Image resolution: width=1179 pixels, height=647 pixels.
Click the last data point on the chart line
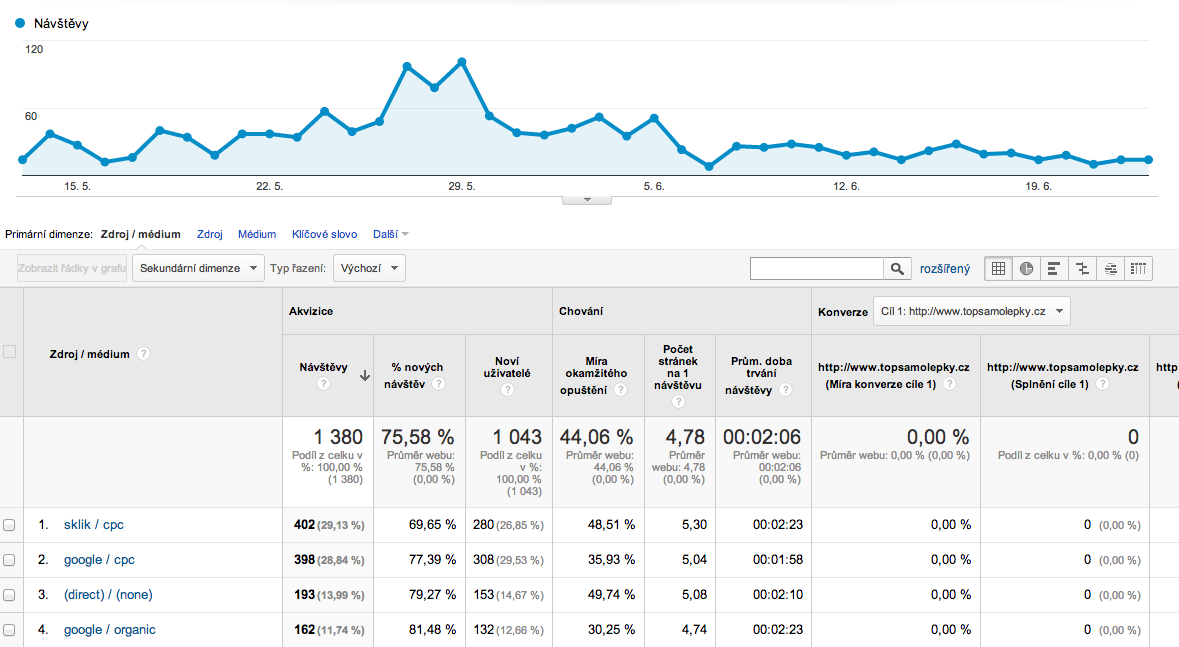pyautogui.click(x=1149, y=159)
